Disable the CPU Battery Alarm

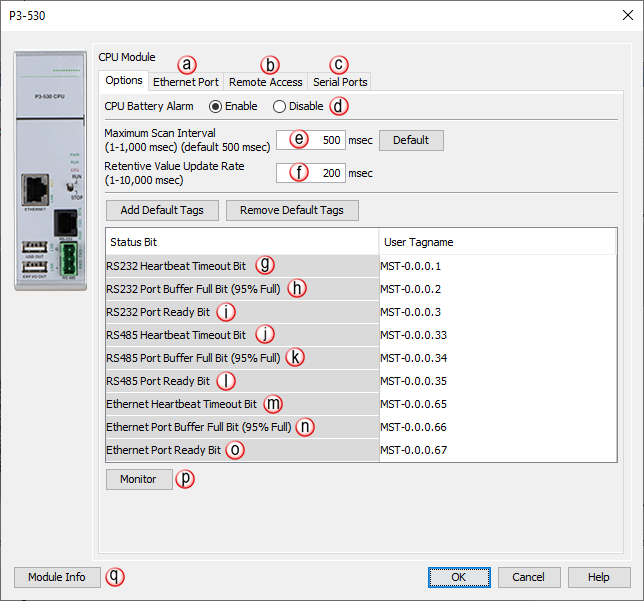280,106
